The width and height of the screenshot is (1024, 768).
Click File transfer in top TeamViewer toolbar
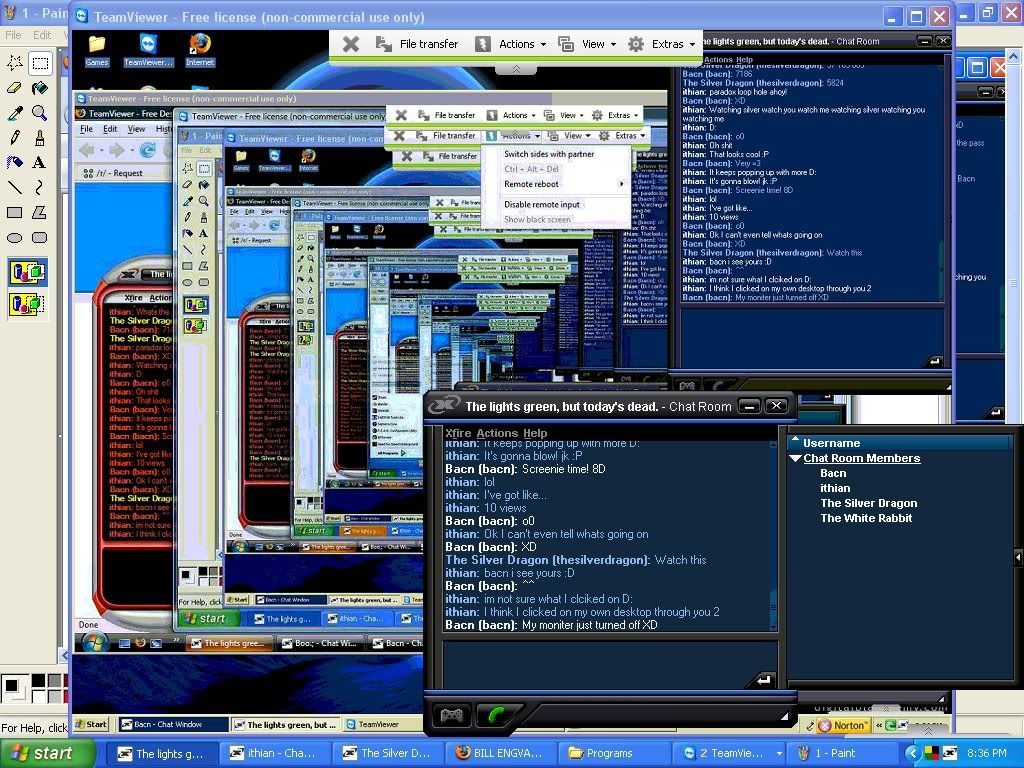click(x=418, y=44)
